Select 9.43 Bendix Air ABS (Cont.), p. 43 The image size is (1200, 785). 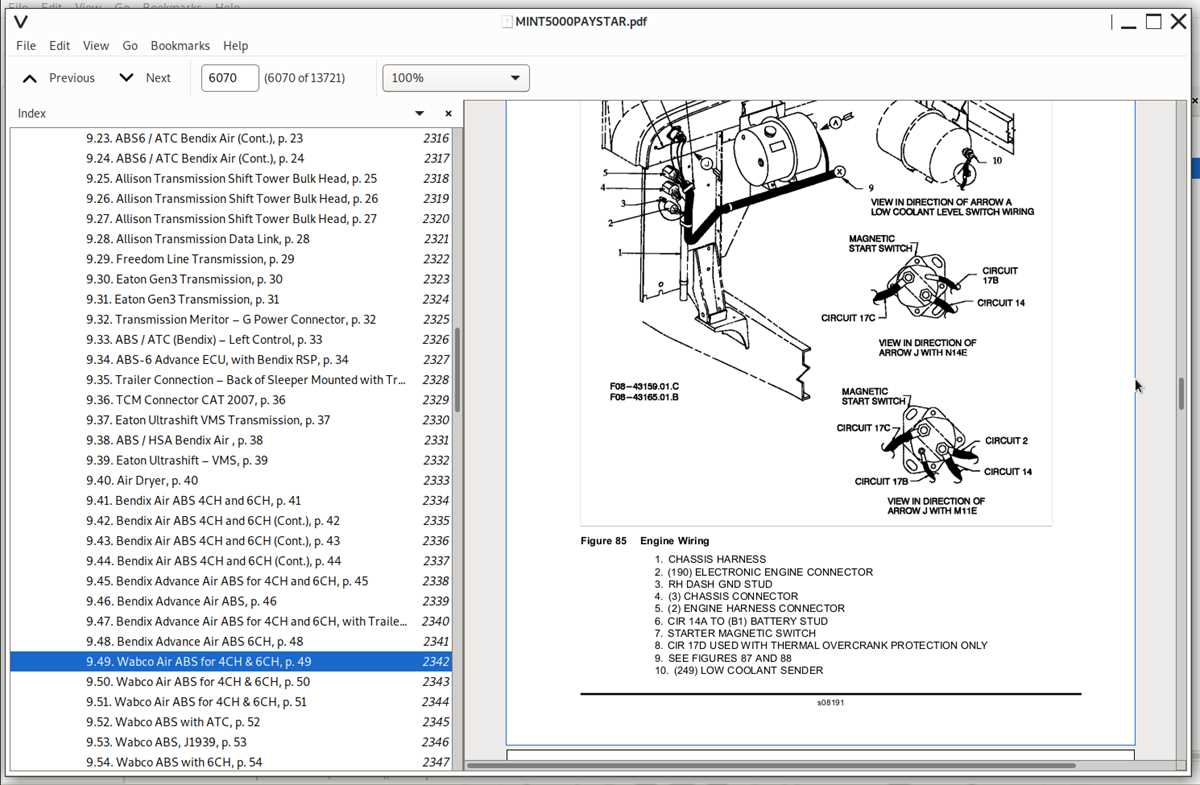click(231, 541)
